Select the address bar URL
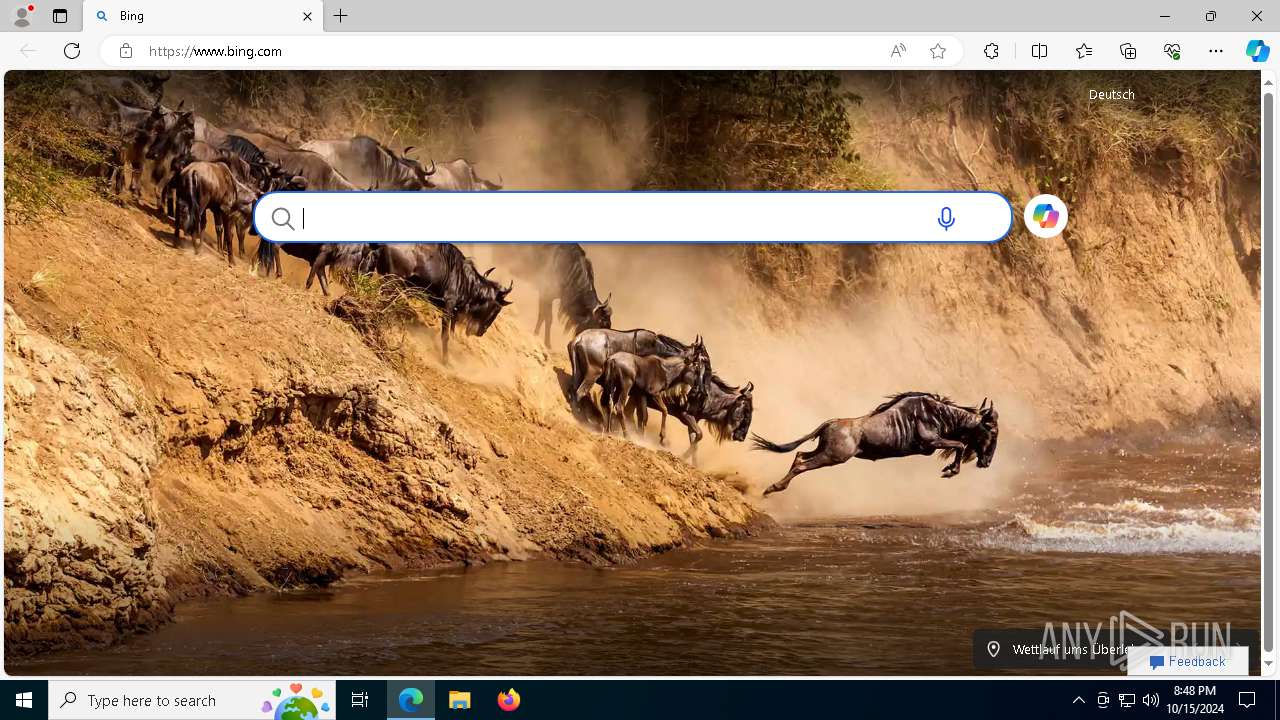The height and width of the screenshot is (720, 1280). point(215,51)
